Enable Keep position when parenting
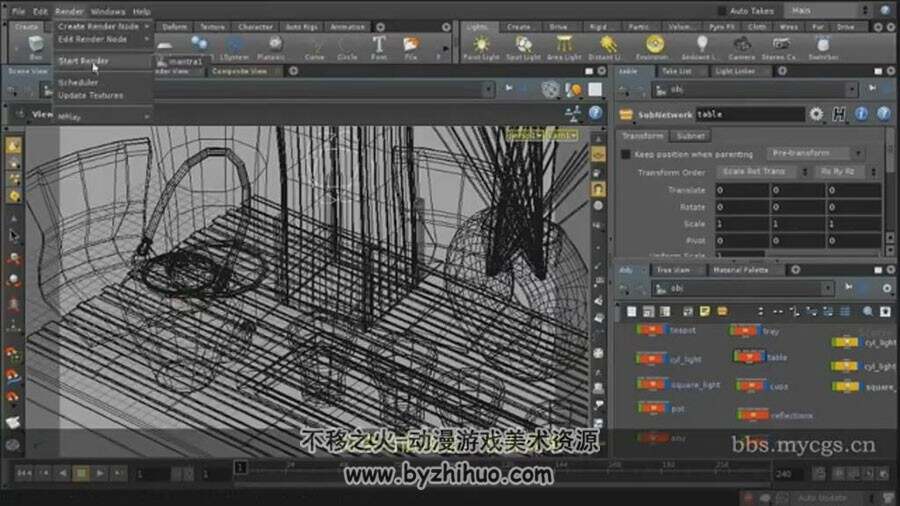 coord(626,154)
